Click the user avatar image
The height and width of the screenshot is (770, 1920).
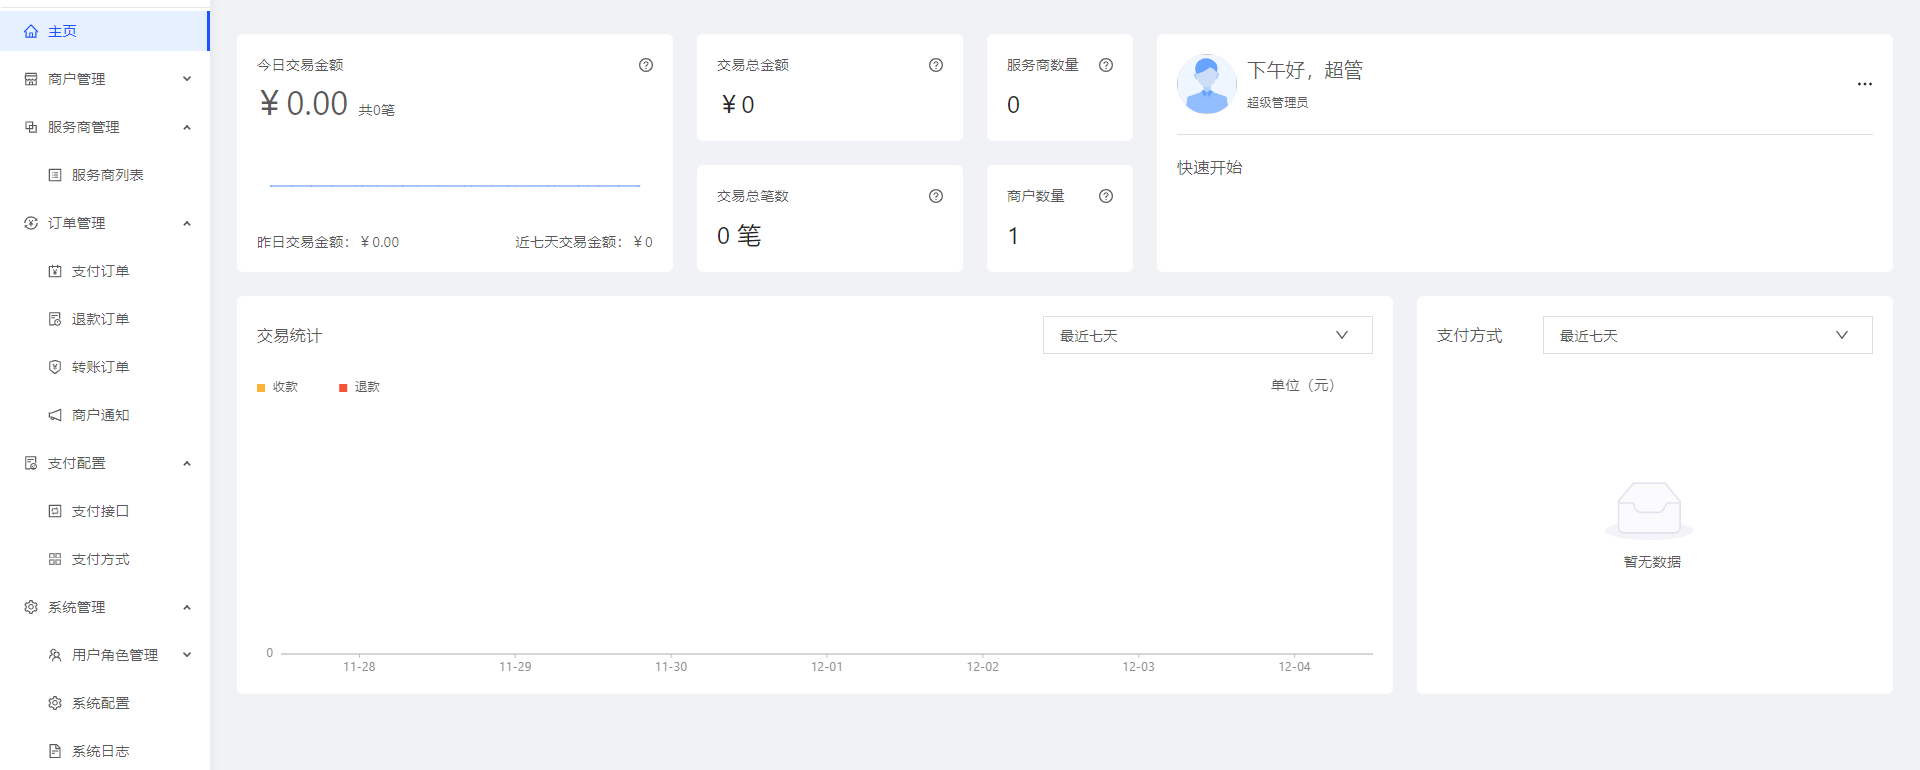(x=1206, y=84)
